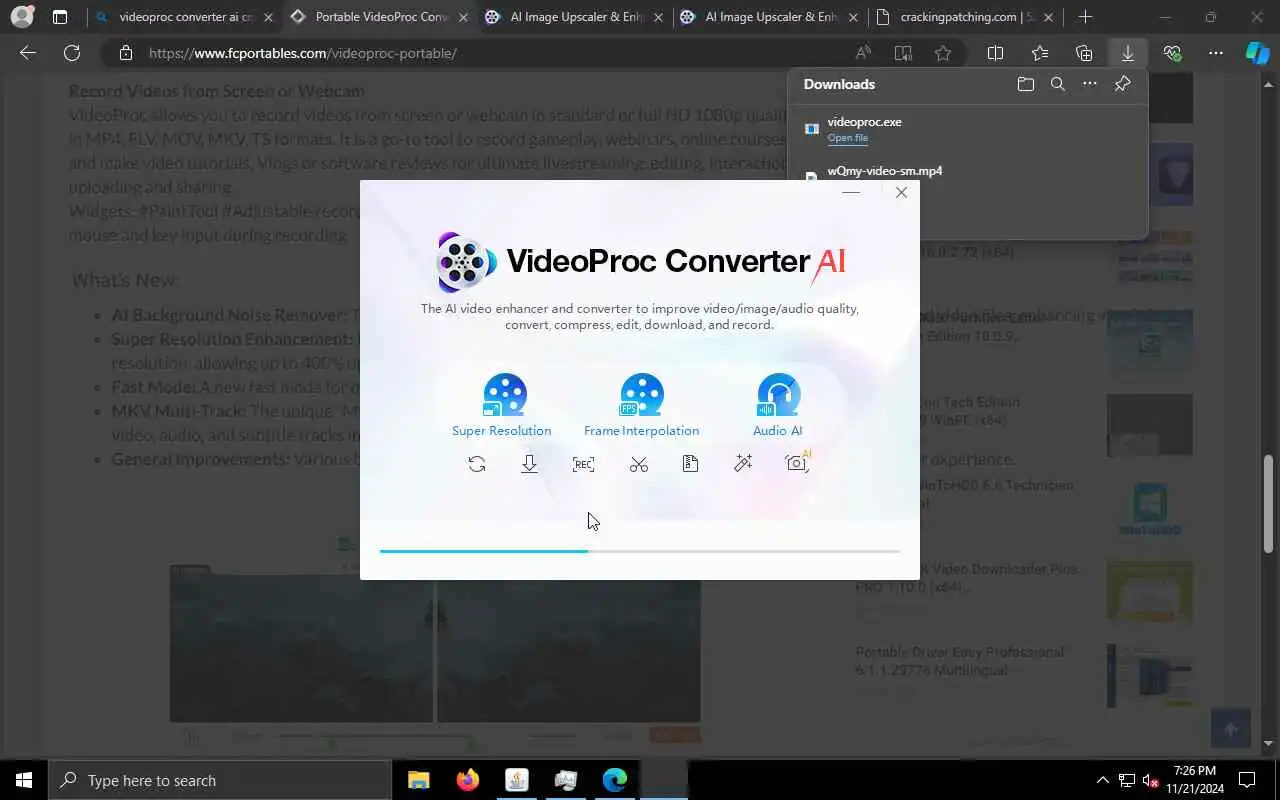
Task: Refresh the fcportables page
Action: tap(72, 53)
